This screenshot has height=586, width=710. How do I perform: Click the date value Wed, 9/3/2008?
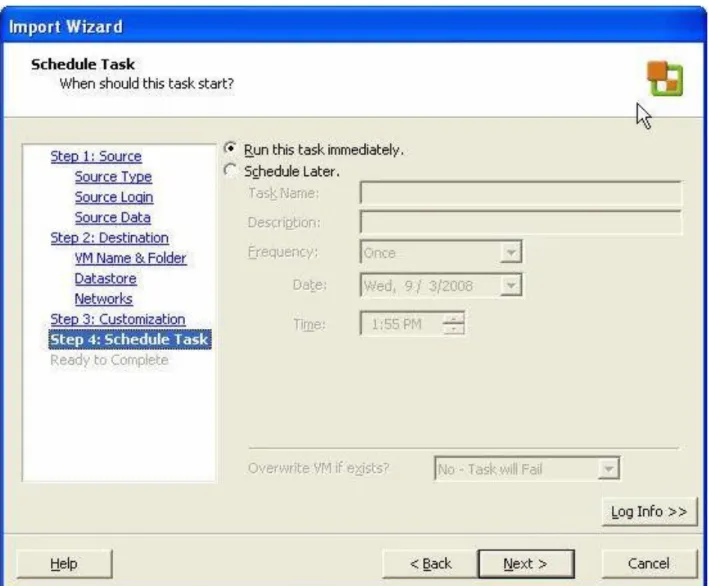[x=418, y=286]
